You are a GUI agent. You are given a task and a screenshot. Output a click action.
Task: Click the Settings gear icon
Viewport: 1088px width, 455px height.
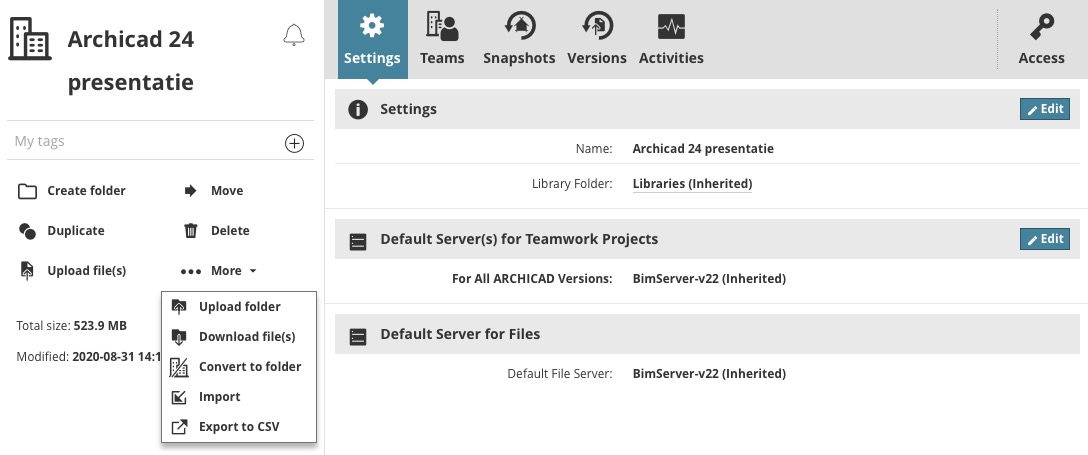point(372,26)
